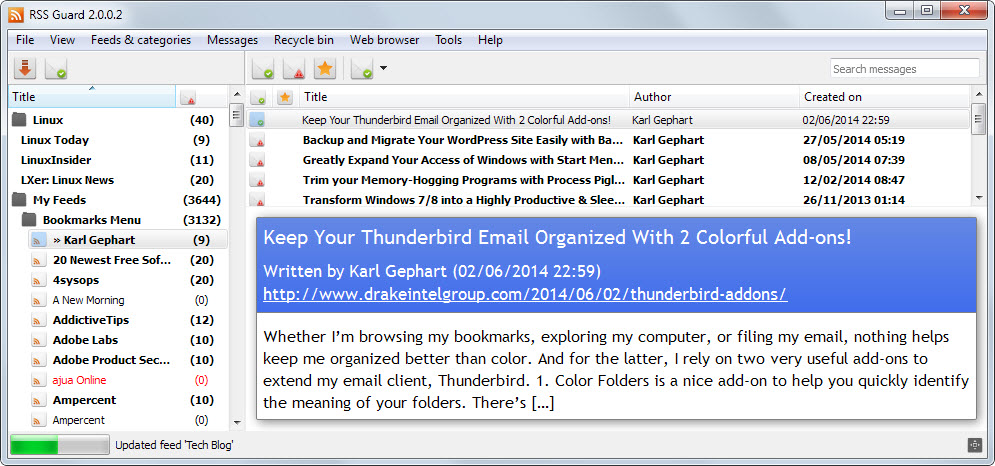995x466 pixels.
Task: Click the My Feeds category folder icon
Action: (20, 200)
